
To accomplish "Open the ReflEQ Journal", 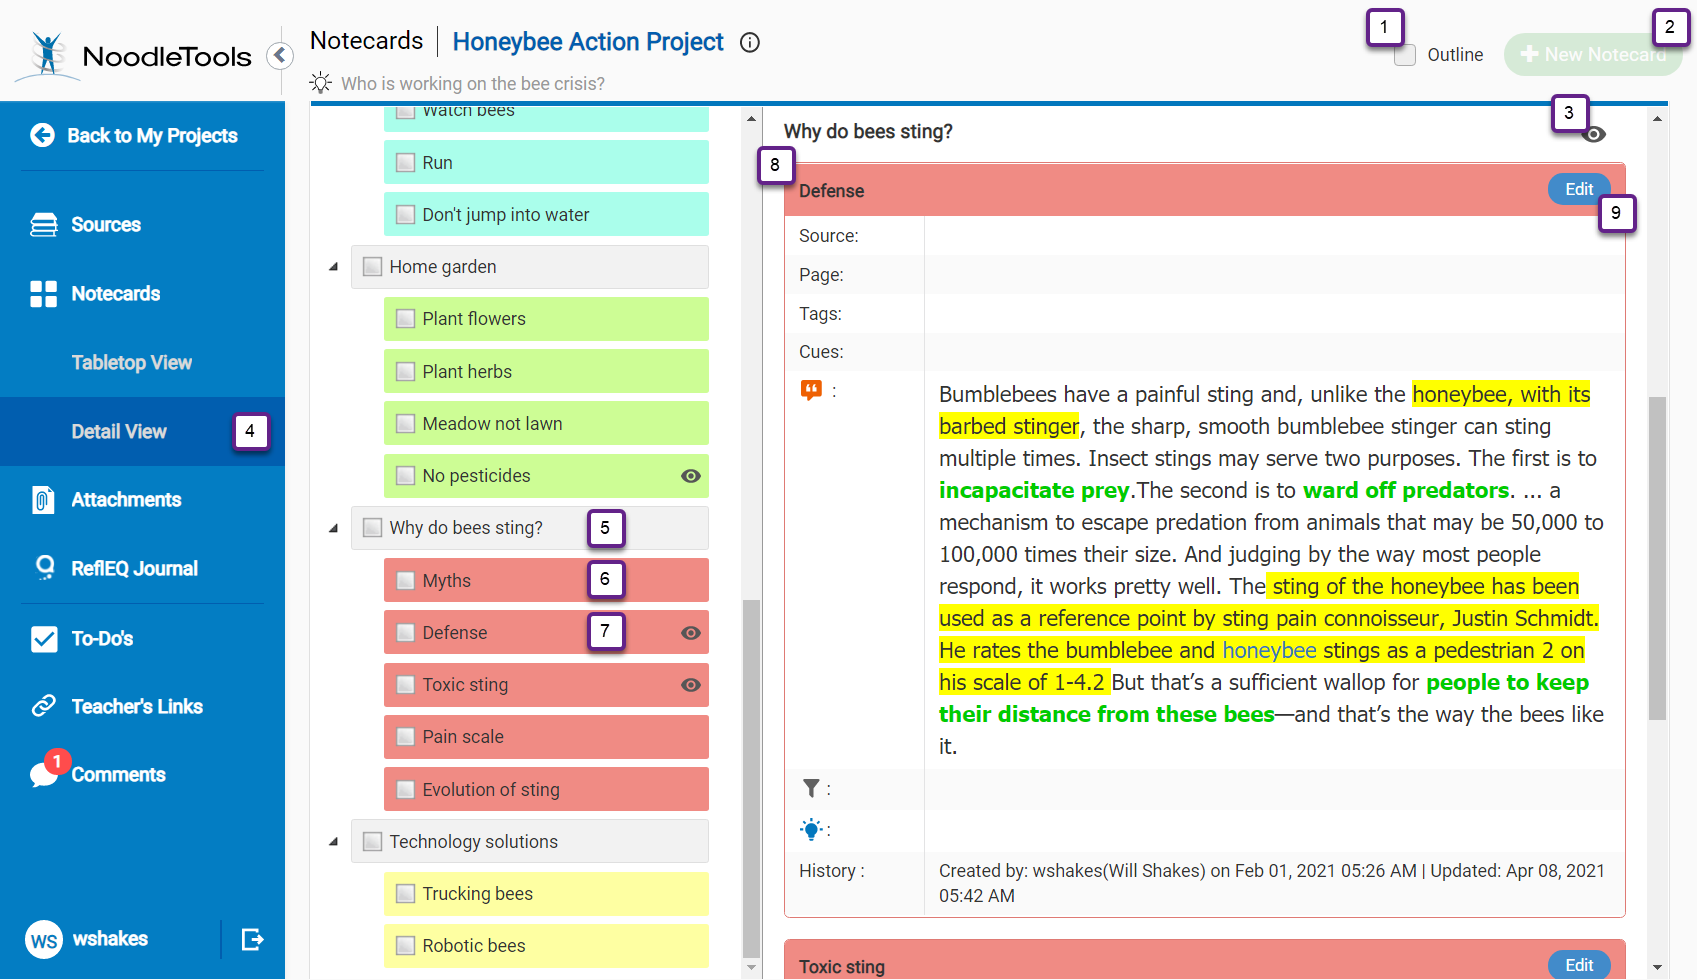I will [134, 567].
